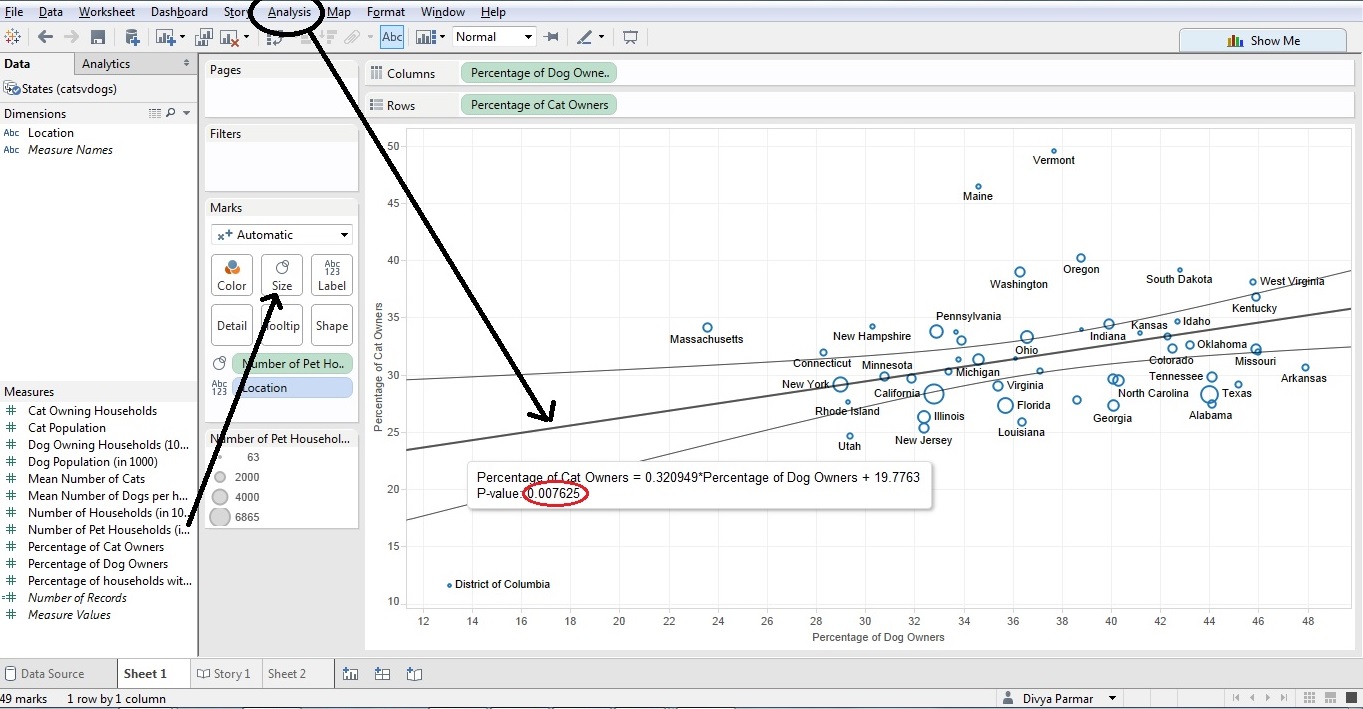
Task: Click the Percentage of Cat Owners row pill
Action: 540,105
